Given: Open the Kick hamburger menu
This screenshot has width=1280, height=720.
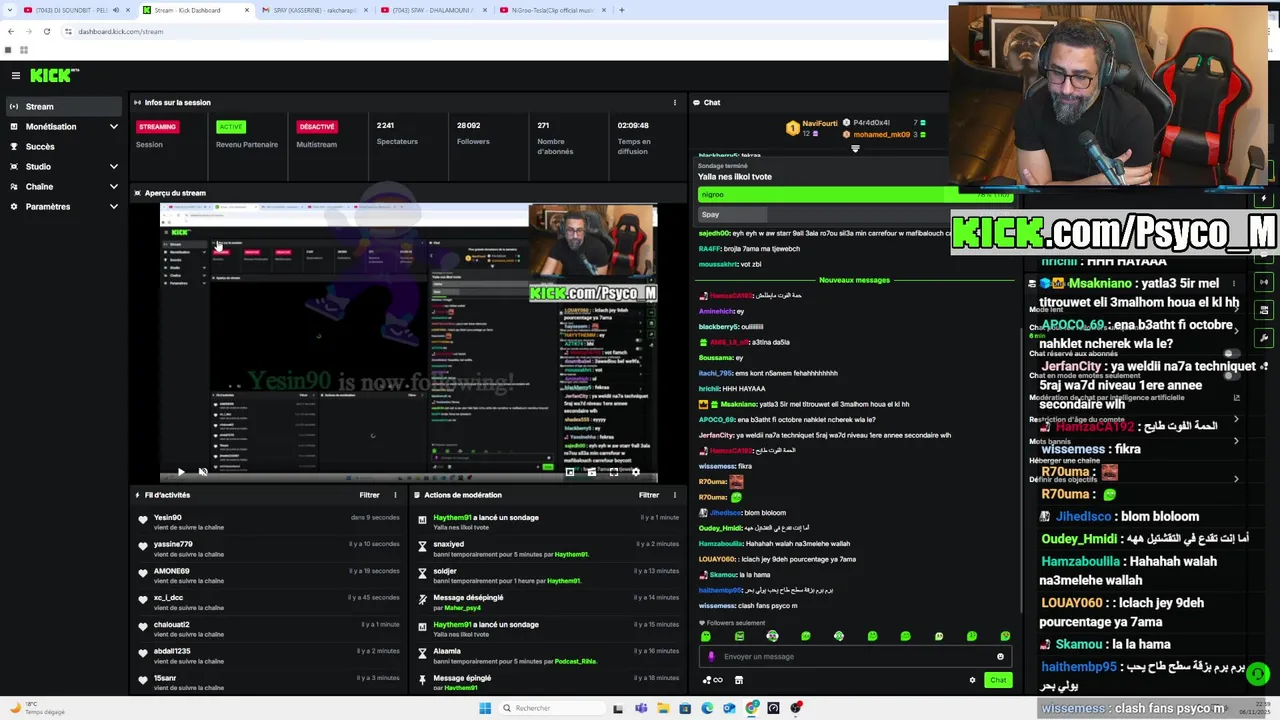Looking at the screenshot, I should [x=15, y=75].
